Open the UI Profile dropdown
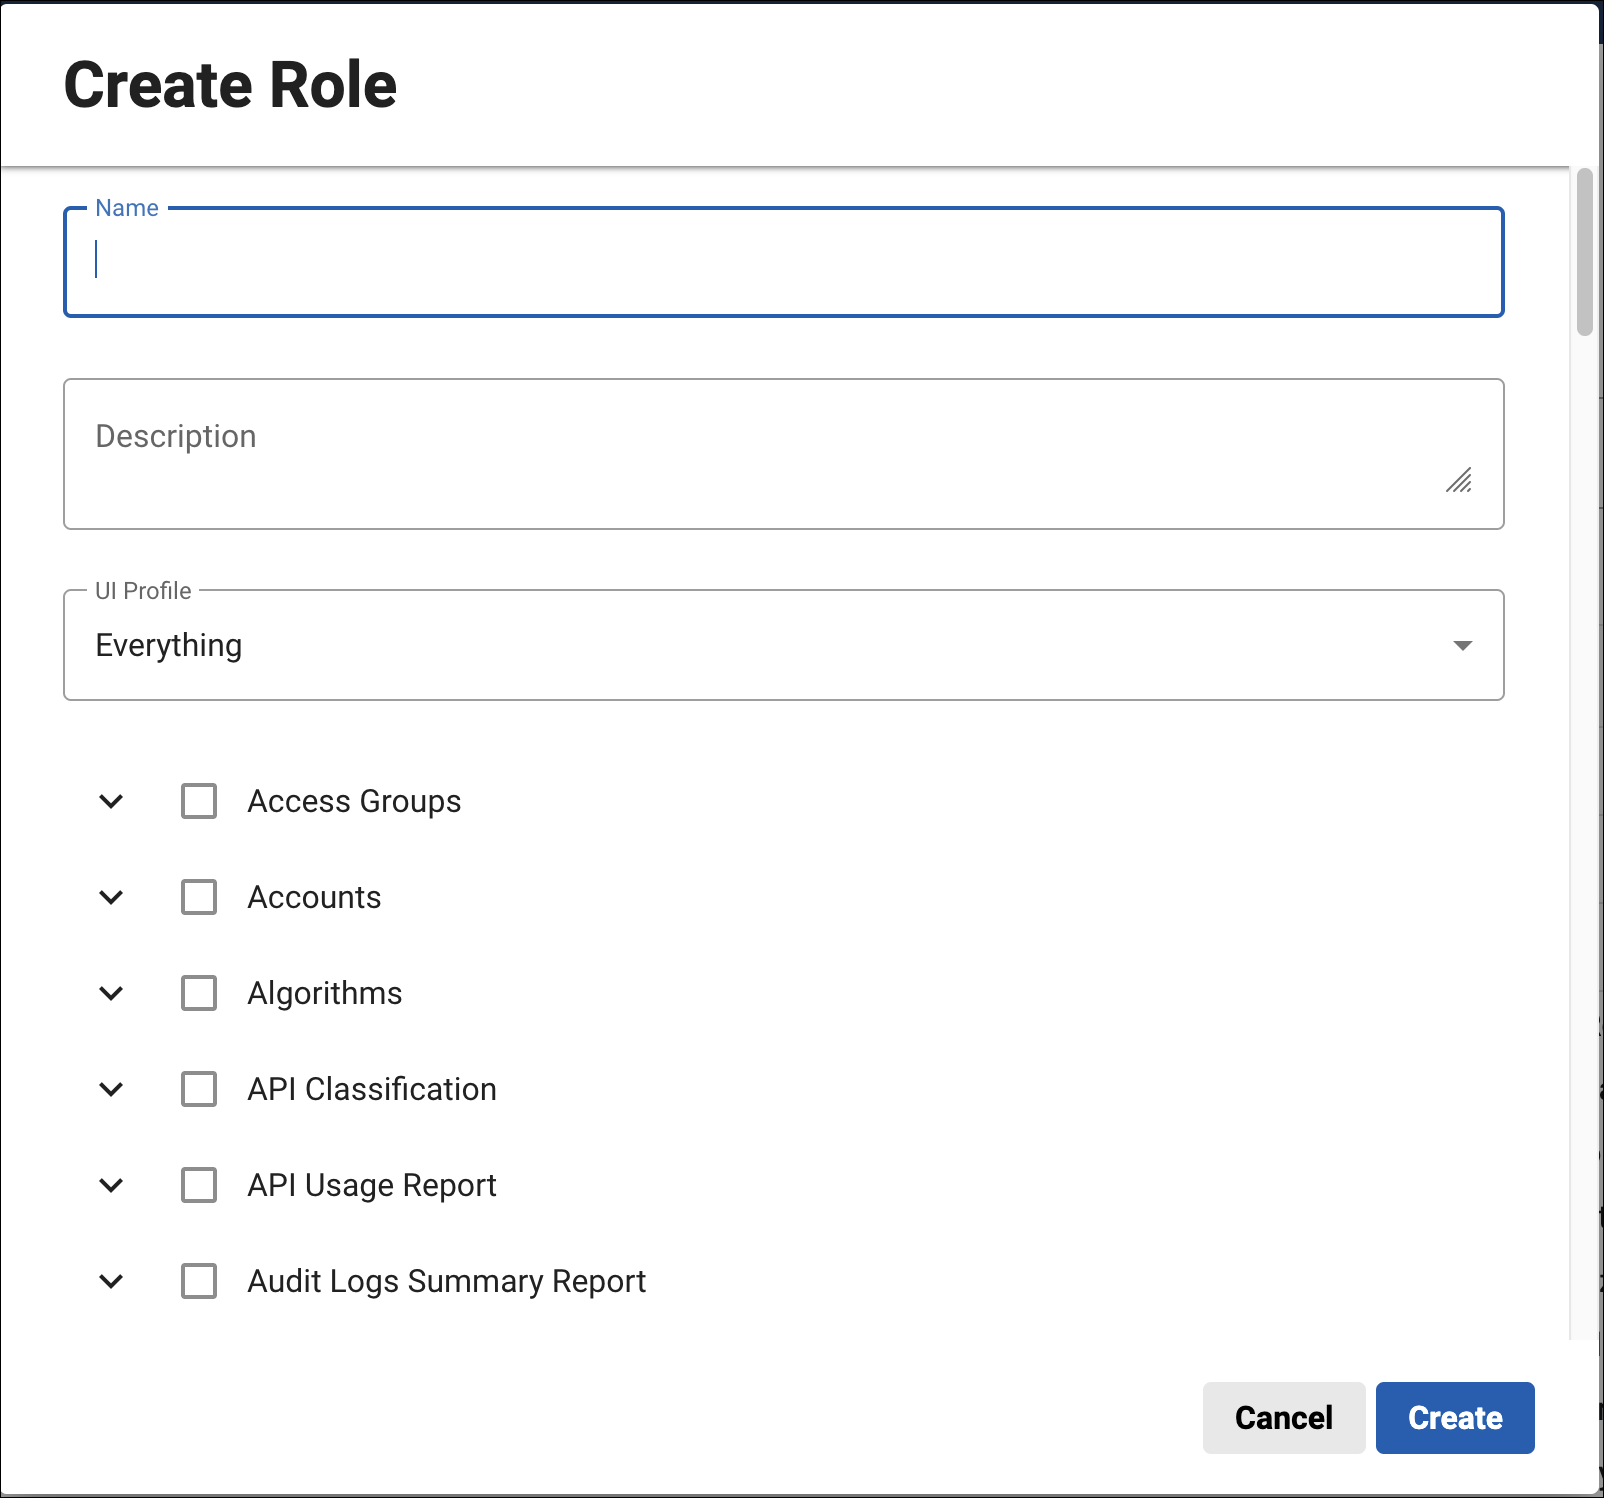 tap(760, 645)
